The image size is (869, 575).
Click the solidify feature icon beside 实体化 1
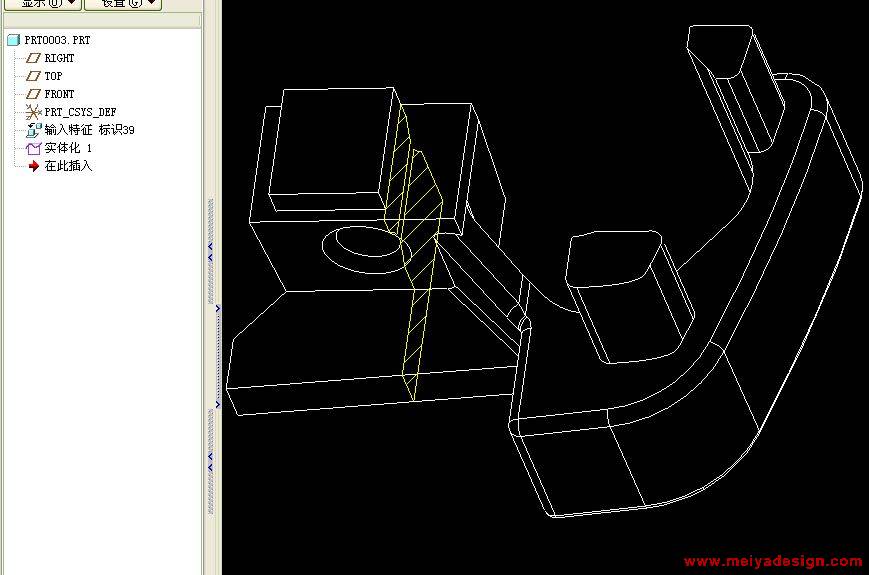[x=34, y=148]
